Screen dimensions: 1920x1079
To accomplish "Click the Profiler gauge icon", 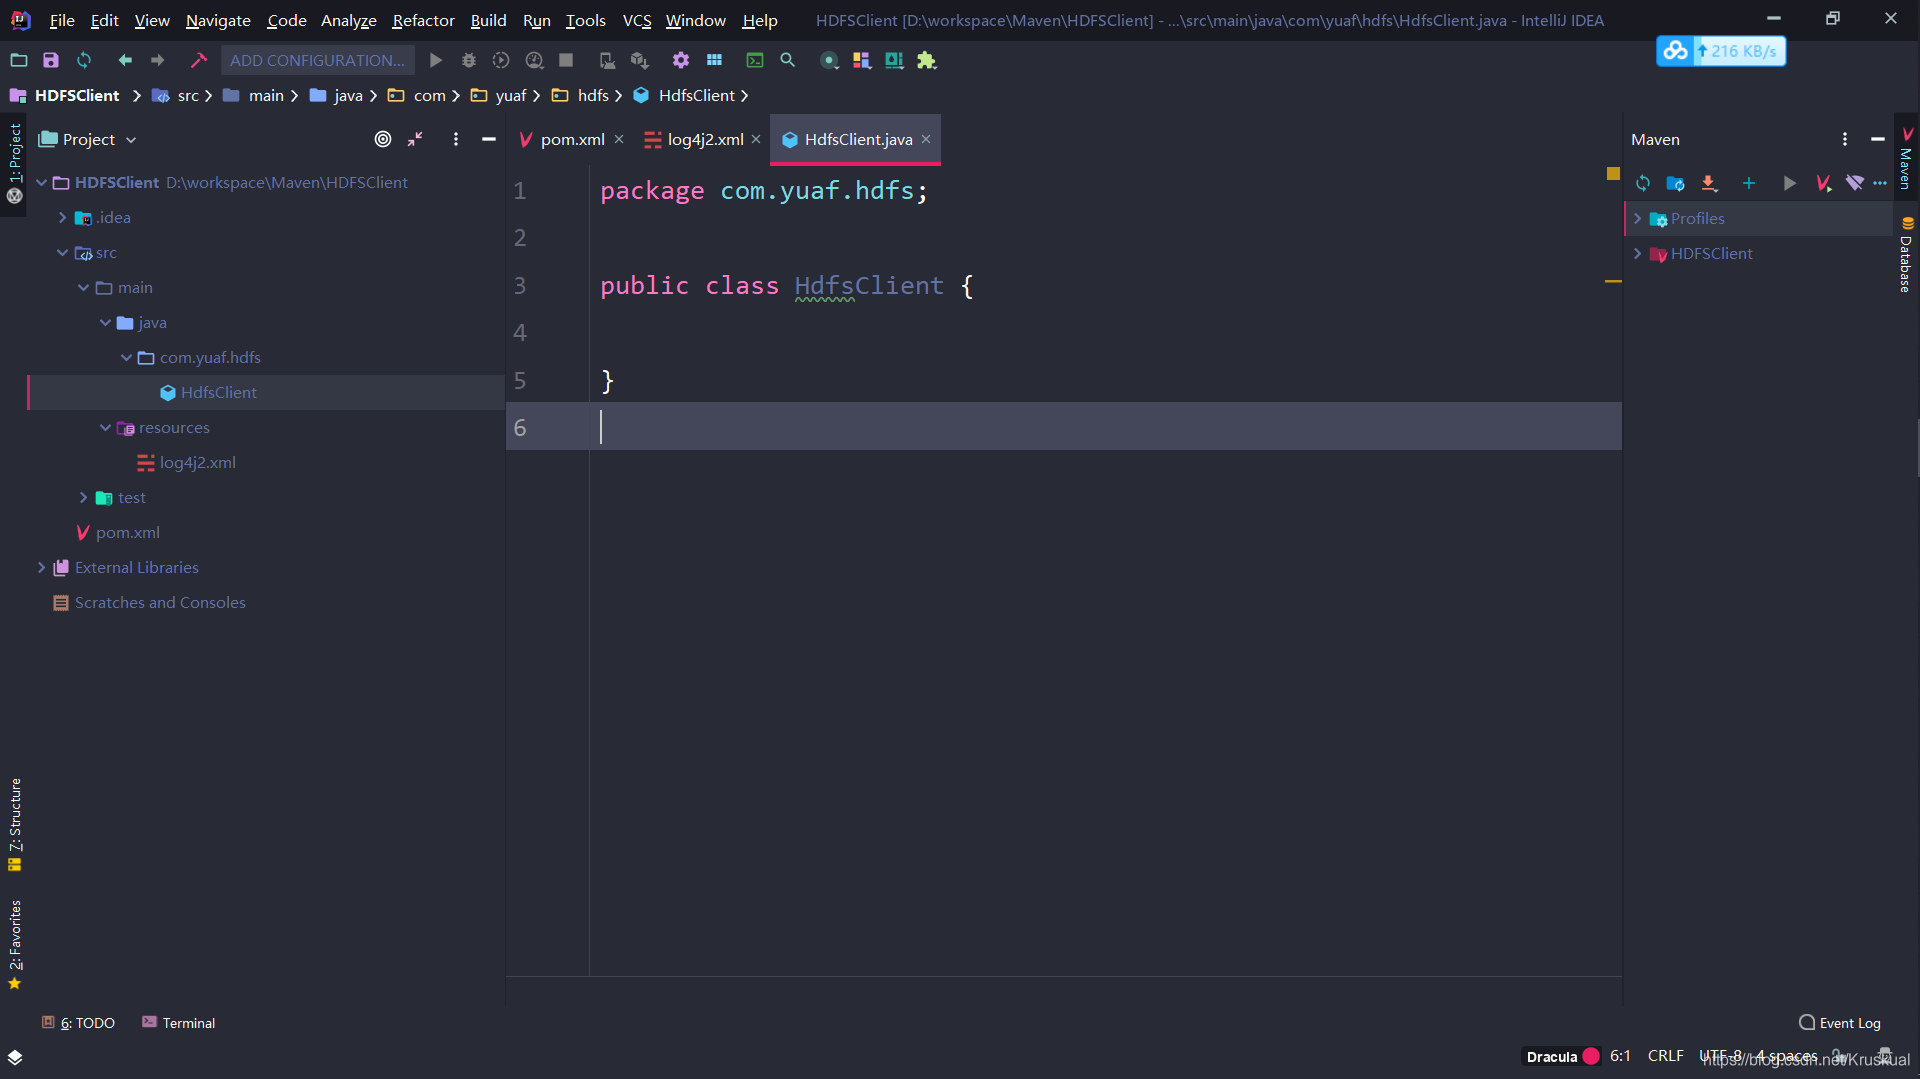I will pos(534,60).
